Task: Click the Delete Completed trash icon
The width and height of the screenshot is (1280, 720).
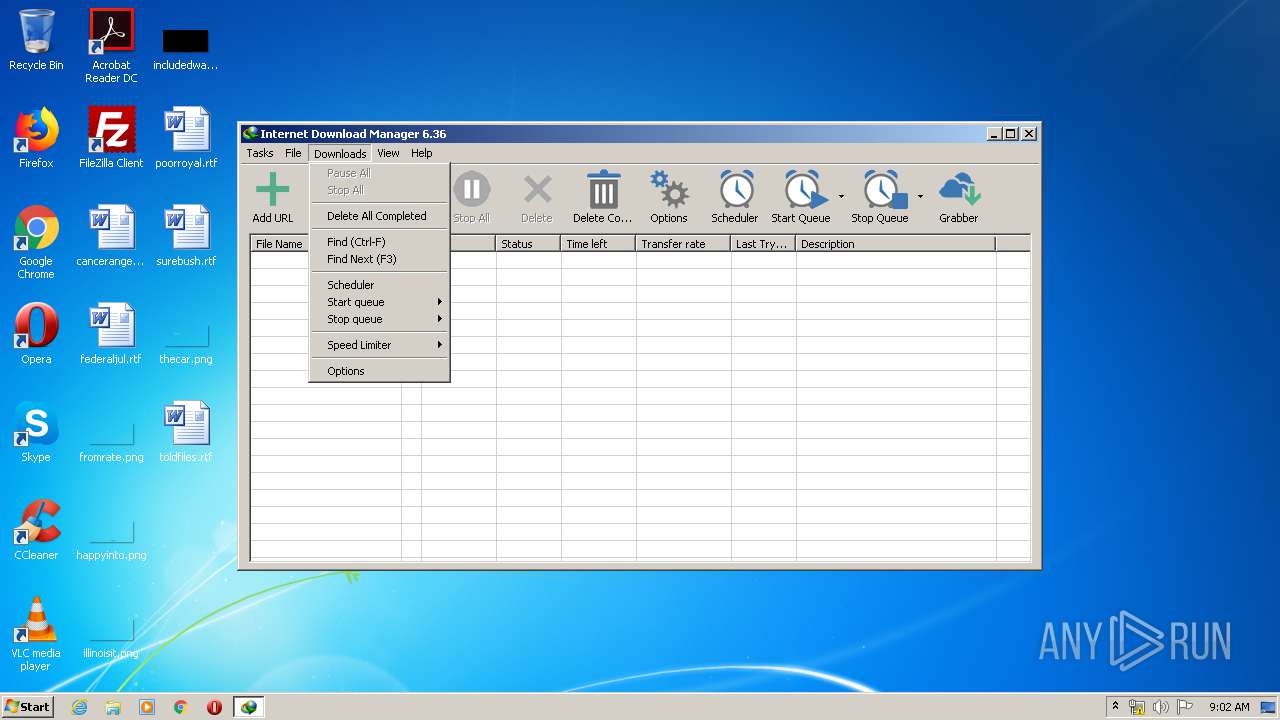Action: (603, 197)
